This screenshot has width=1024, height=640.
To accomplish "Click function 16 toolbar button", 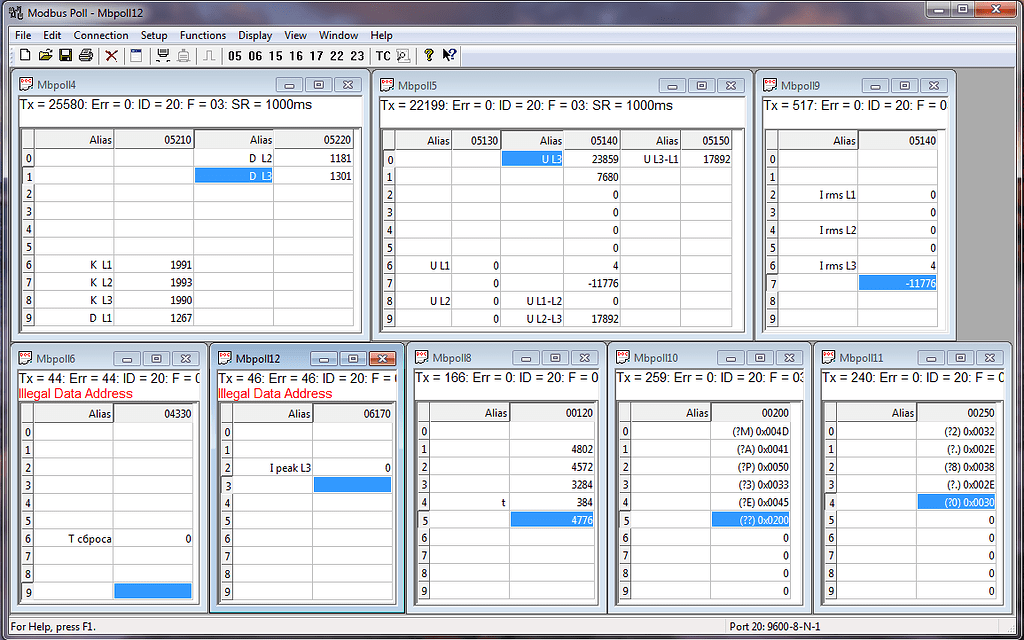I will (296, 56).
